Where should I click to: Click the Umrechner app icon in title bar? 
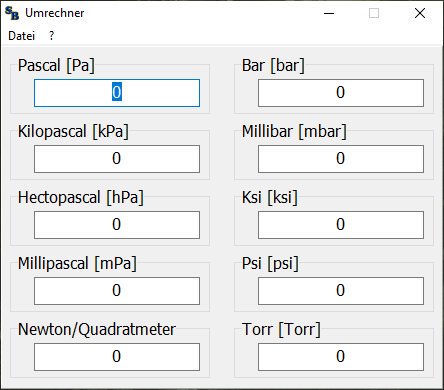[12, 13]
